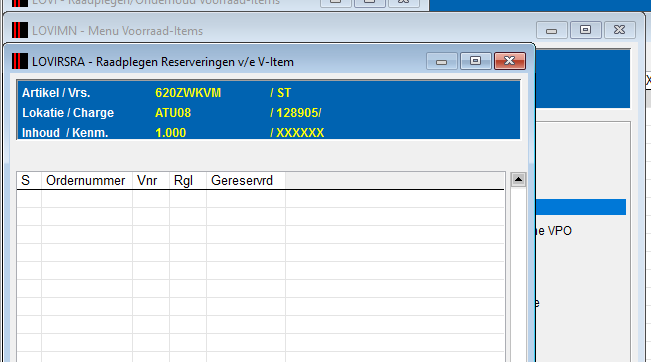Click the LOVIMN Menu Voorraad-Items title bar
This screenshot has height=362, width=651.
[x=270, y=31]
